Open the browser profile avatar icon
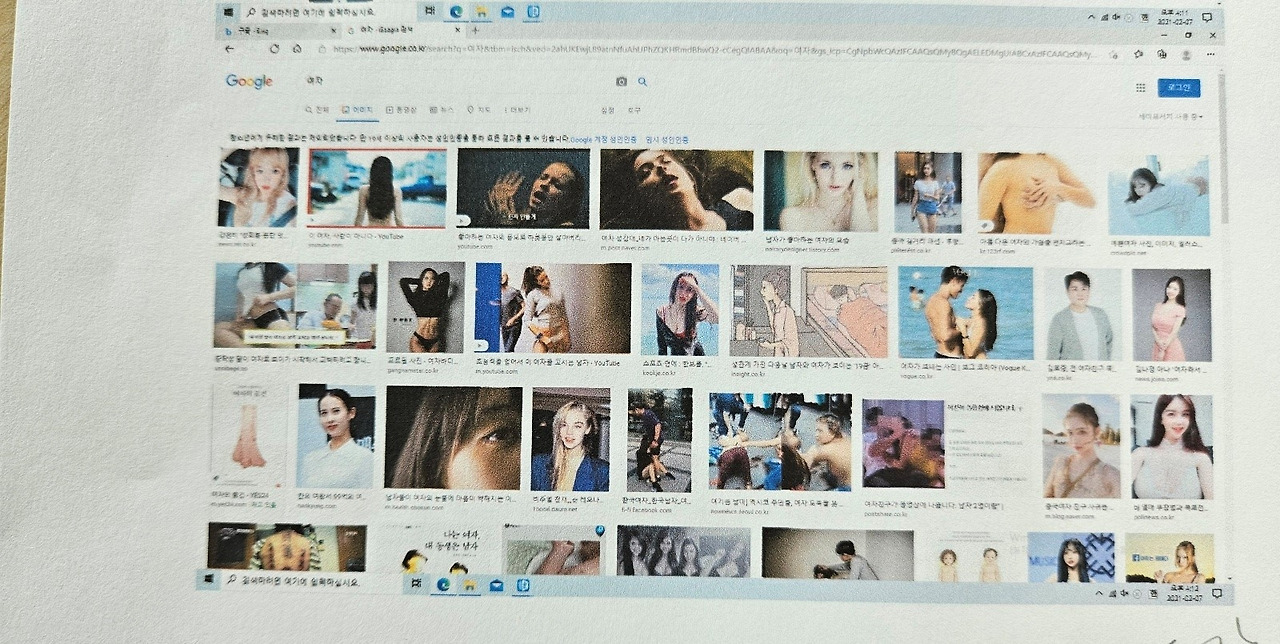This screenshot has width=1280, height=644. click(x=1186, y=54)
